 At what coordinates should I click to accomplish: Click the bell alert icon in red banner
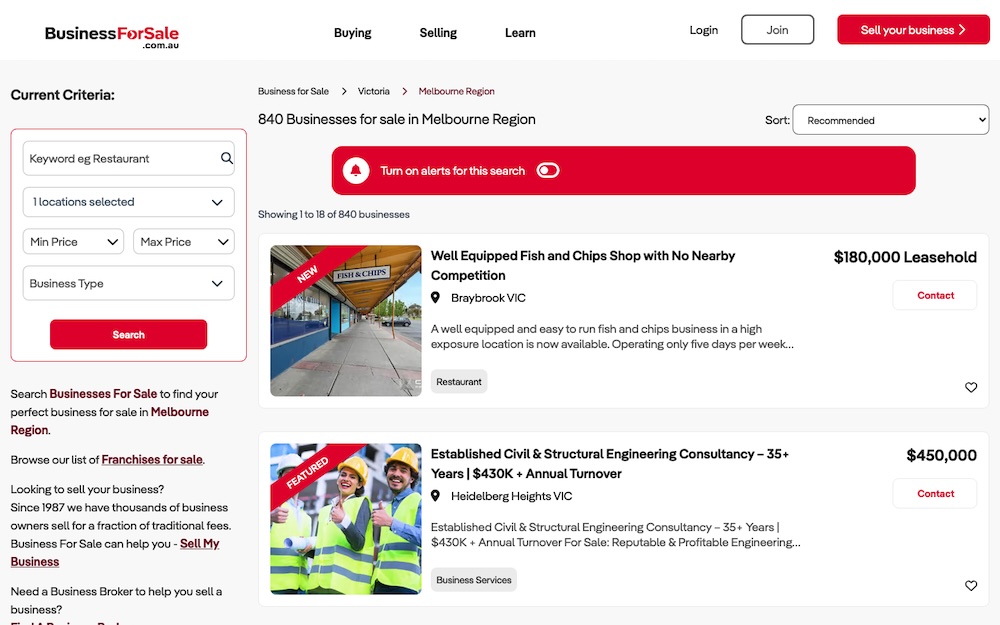click(356, 171)
